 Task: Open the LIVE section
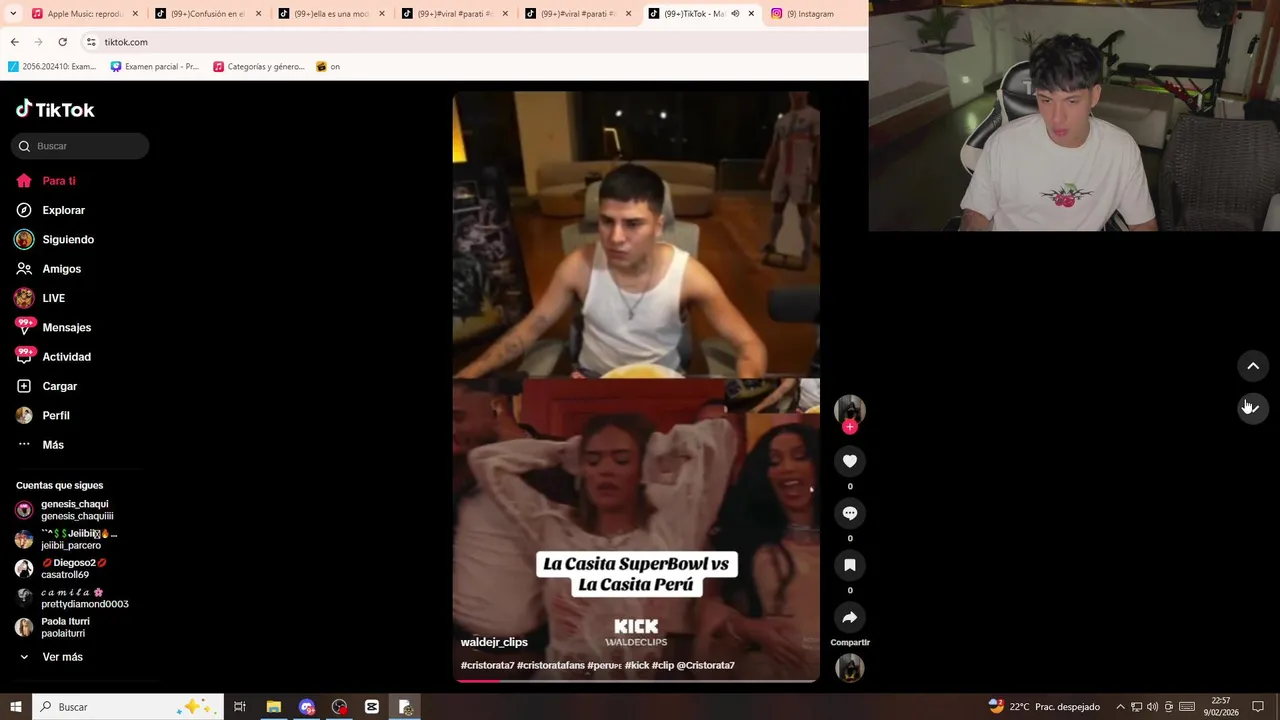(x=40, y=298)
